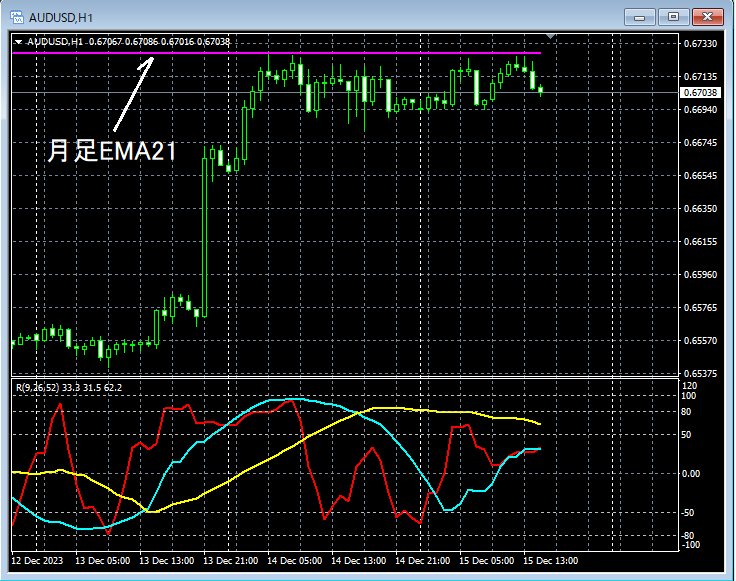The image size is (736, 581).
Task: Click the R(9,26,52) indicator label
Action: pos(69,388)
